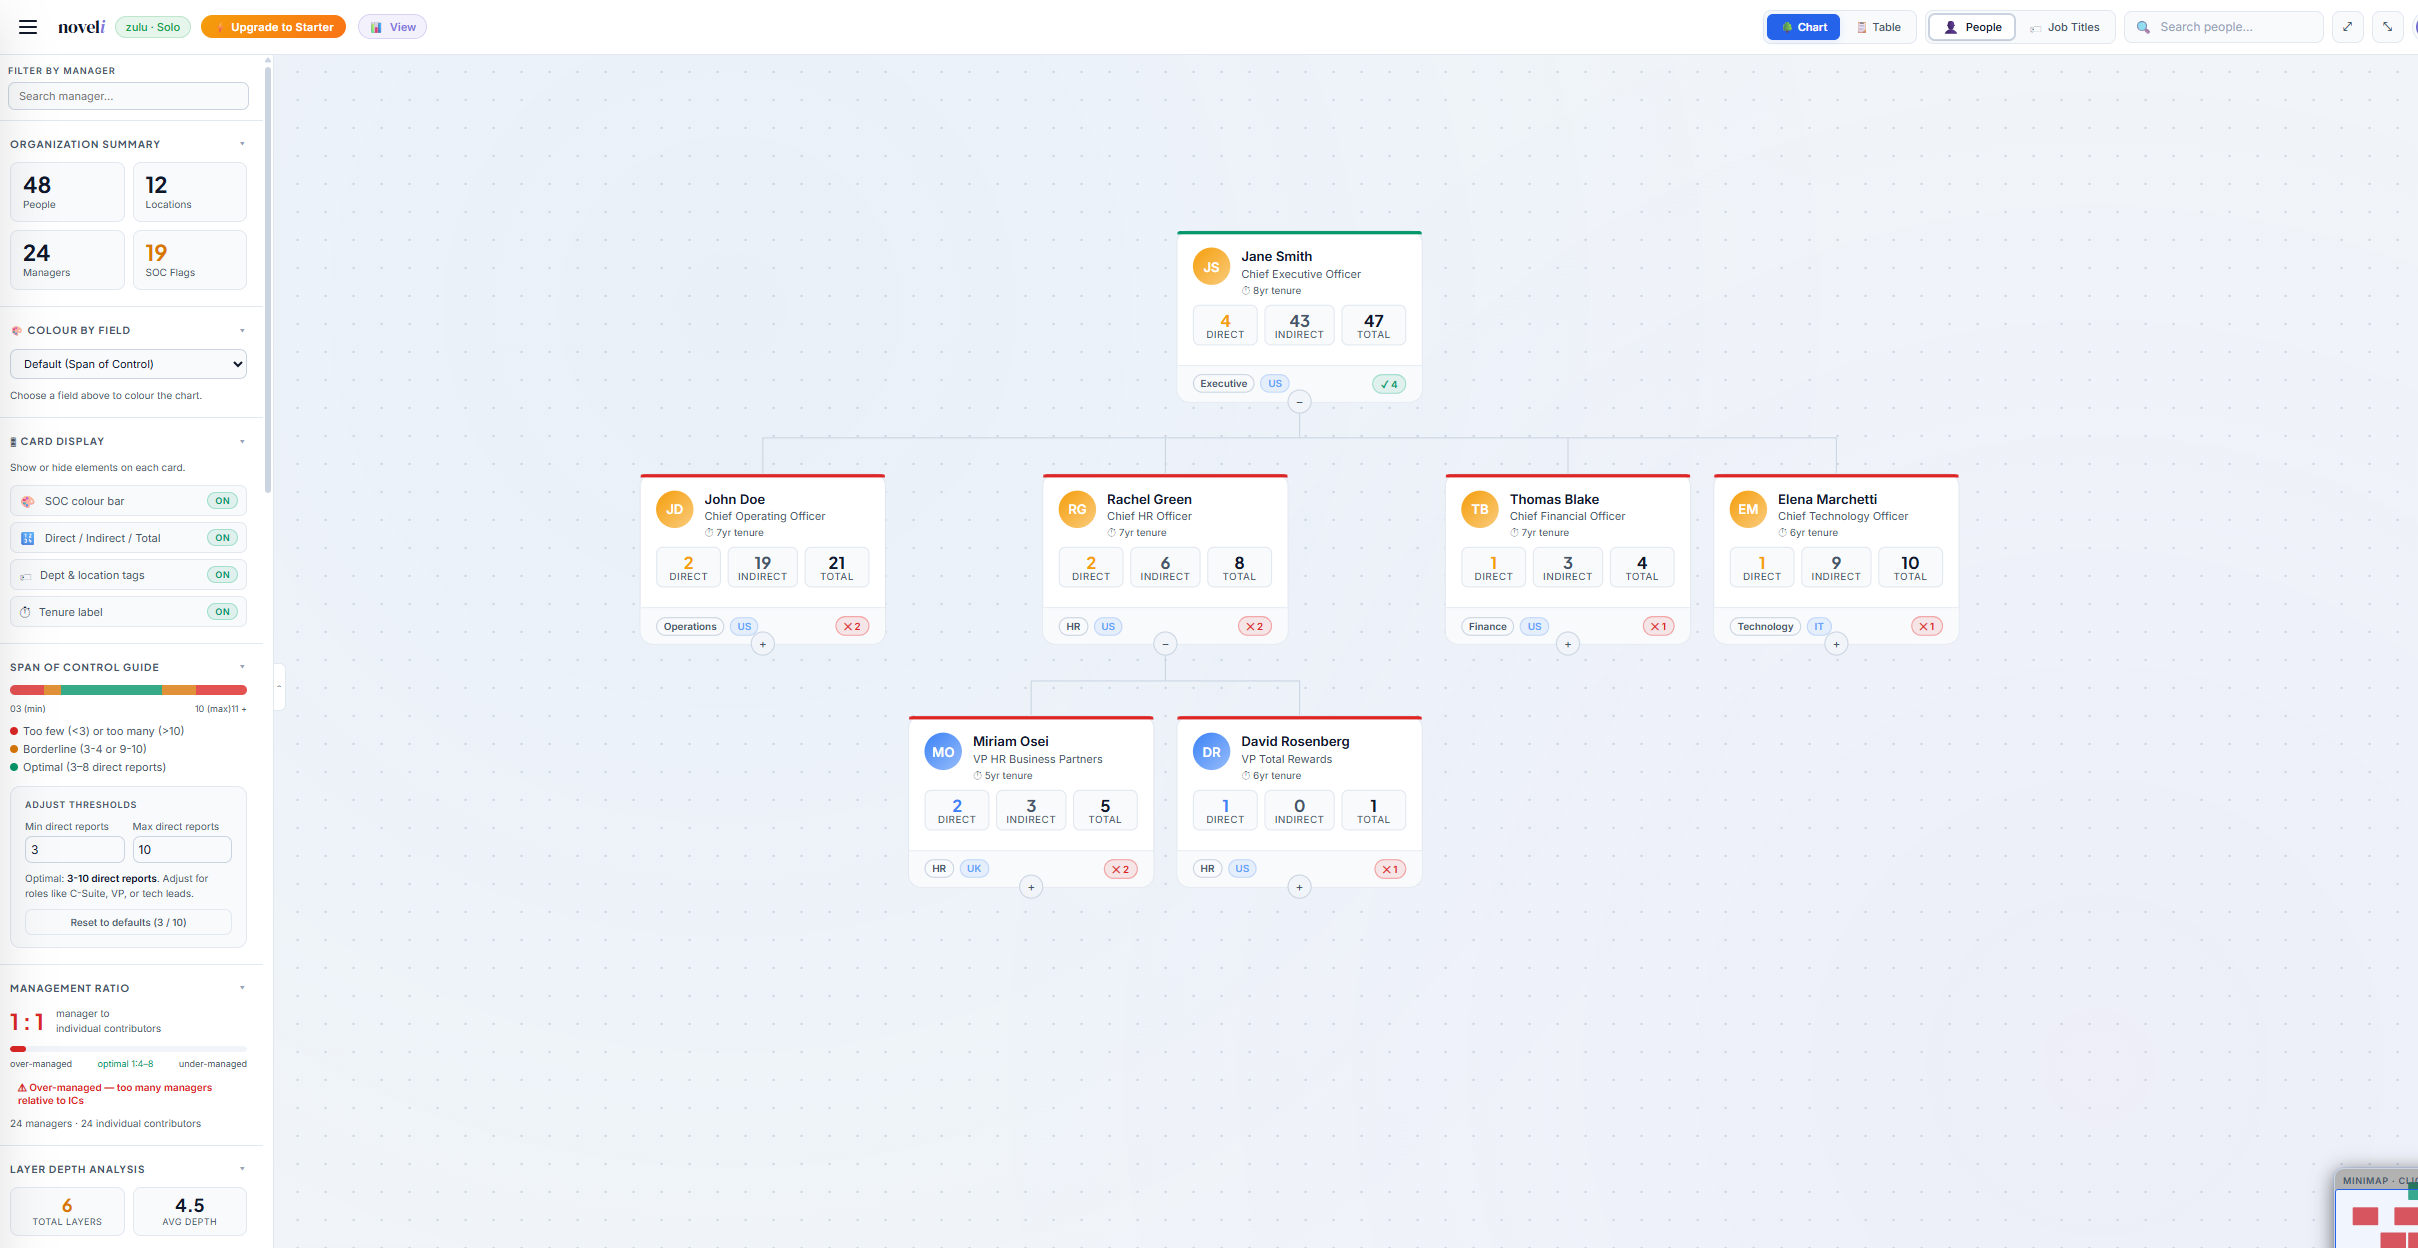Open the Default (Span of Control) dropdown
2418x1248 pixels.
[128, 364]
